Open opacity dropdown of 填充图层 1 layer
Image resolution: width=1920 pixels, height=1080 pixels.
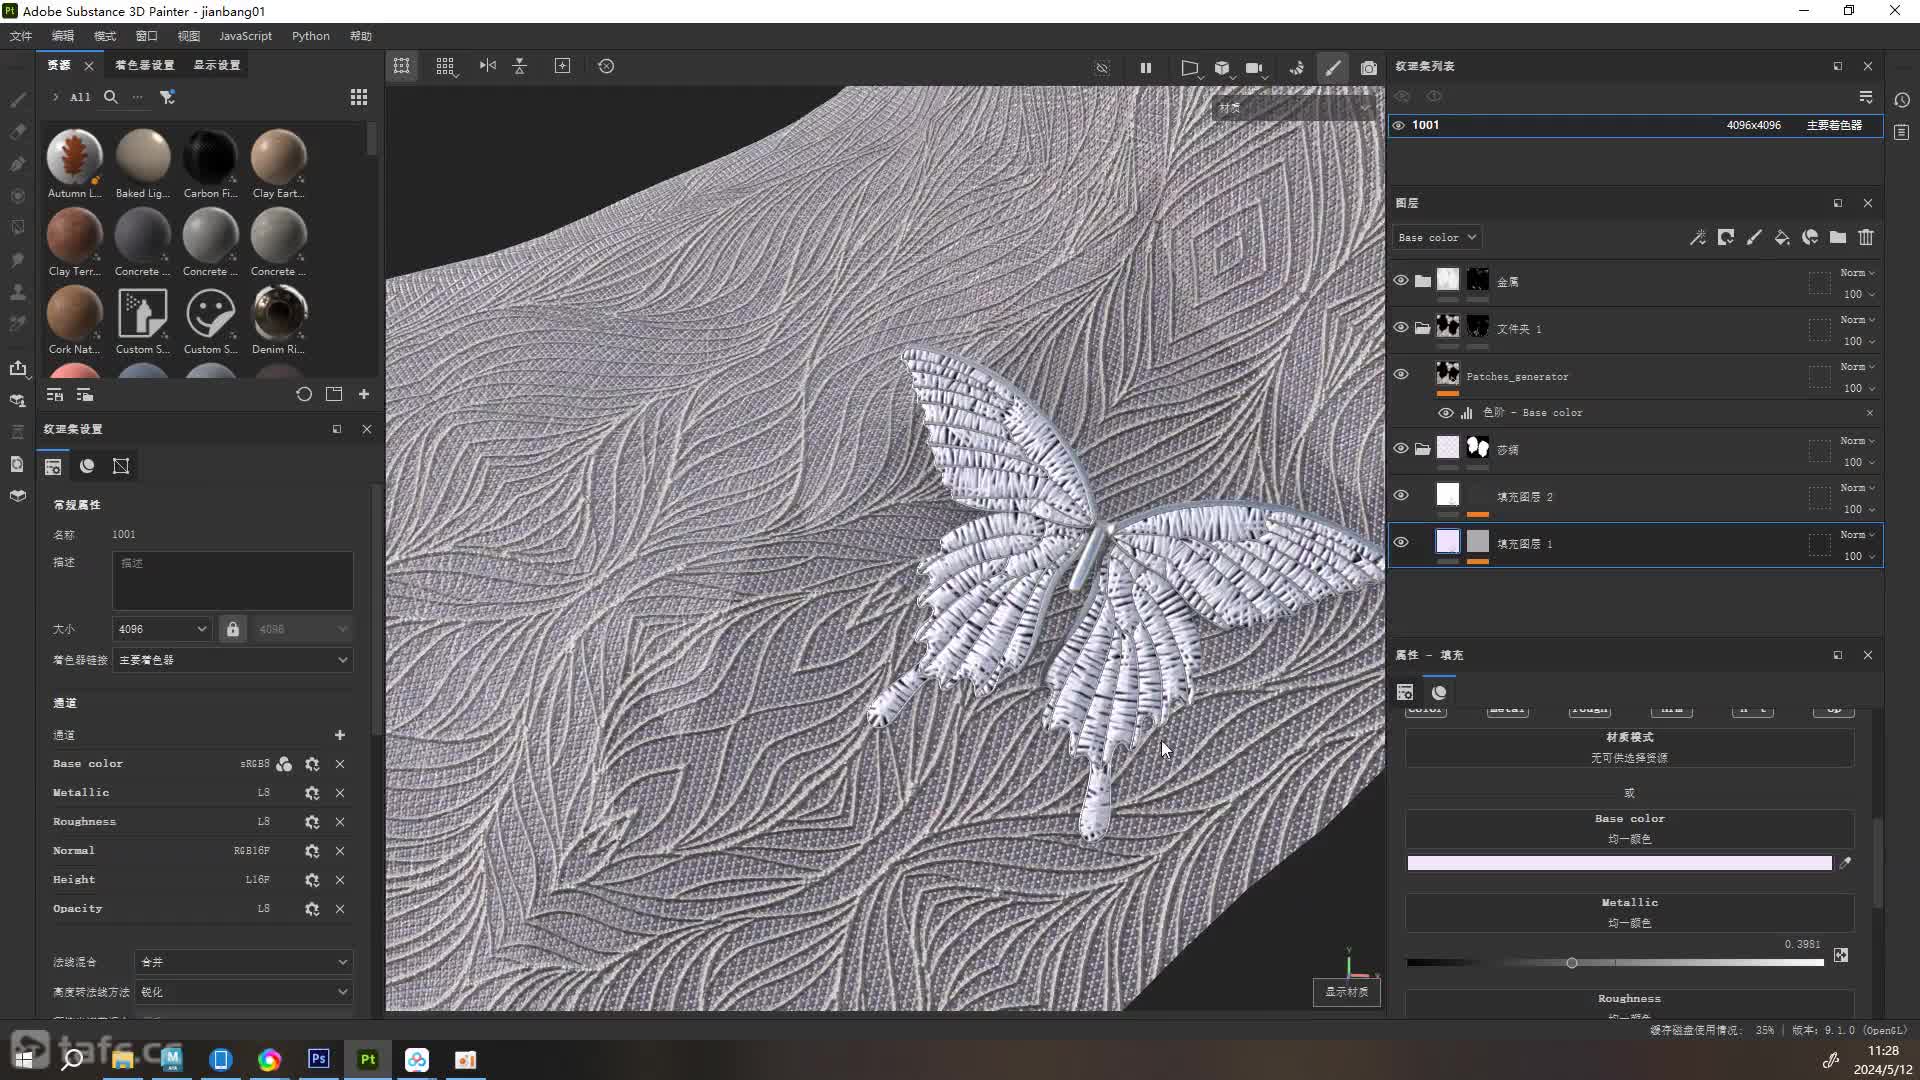coord(1859,556)
